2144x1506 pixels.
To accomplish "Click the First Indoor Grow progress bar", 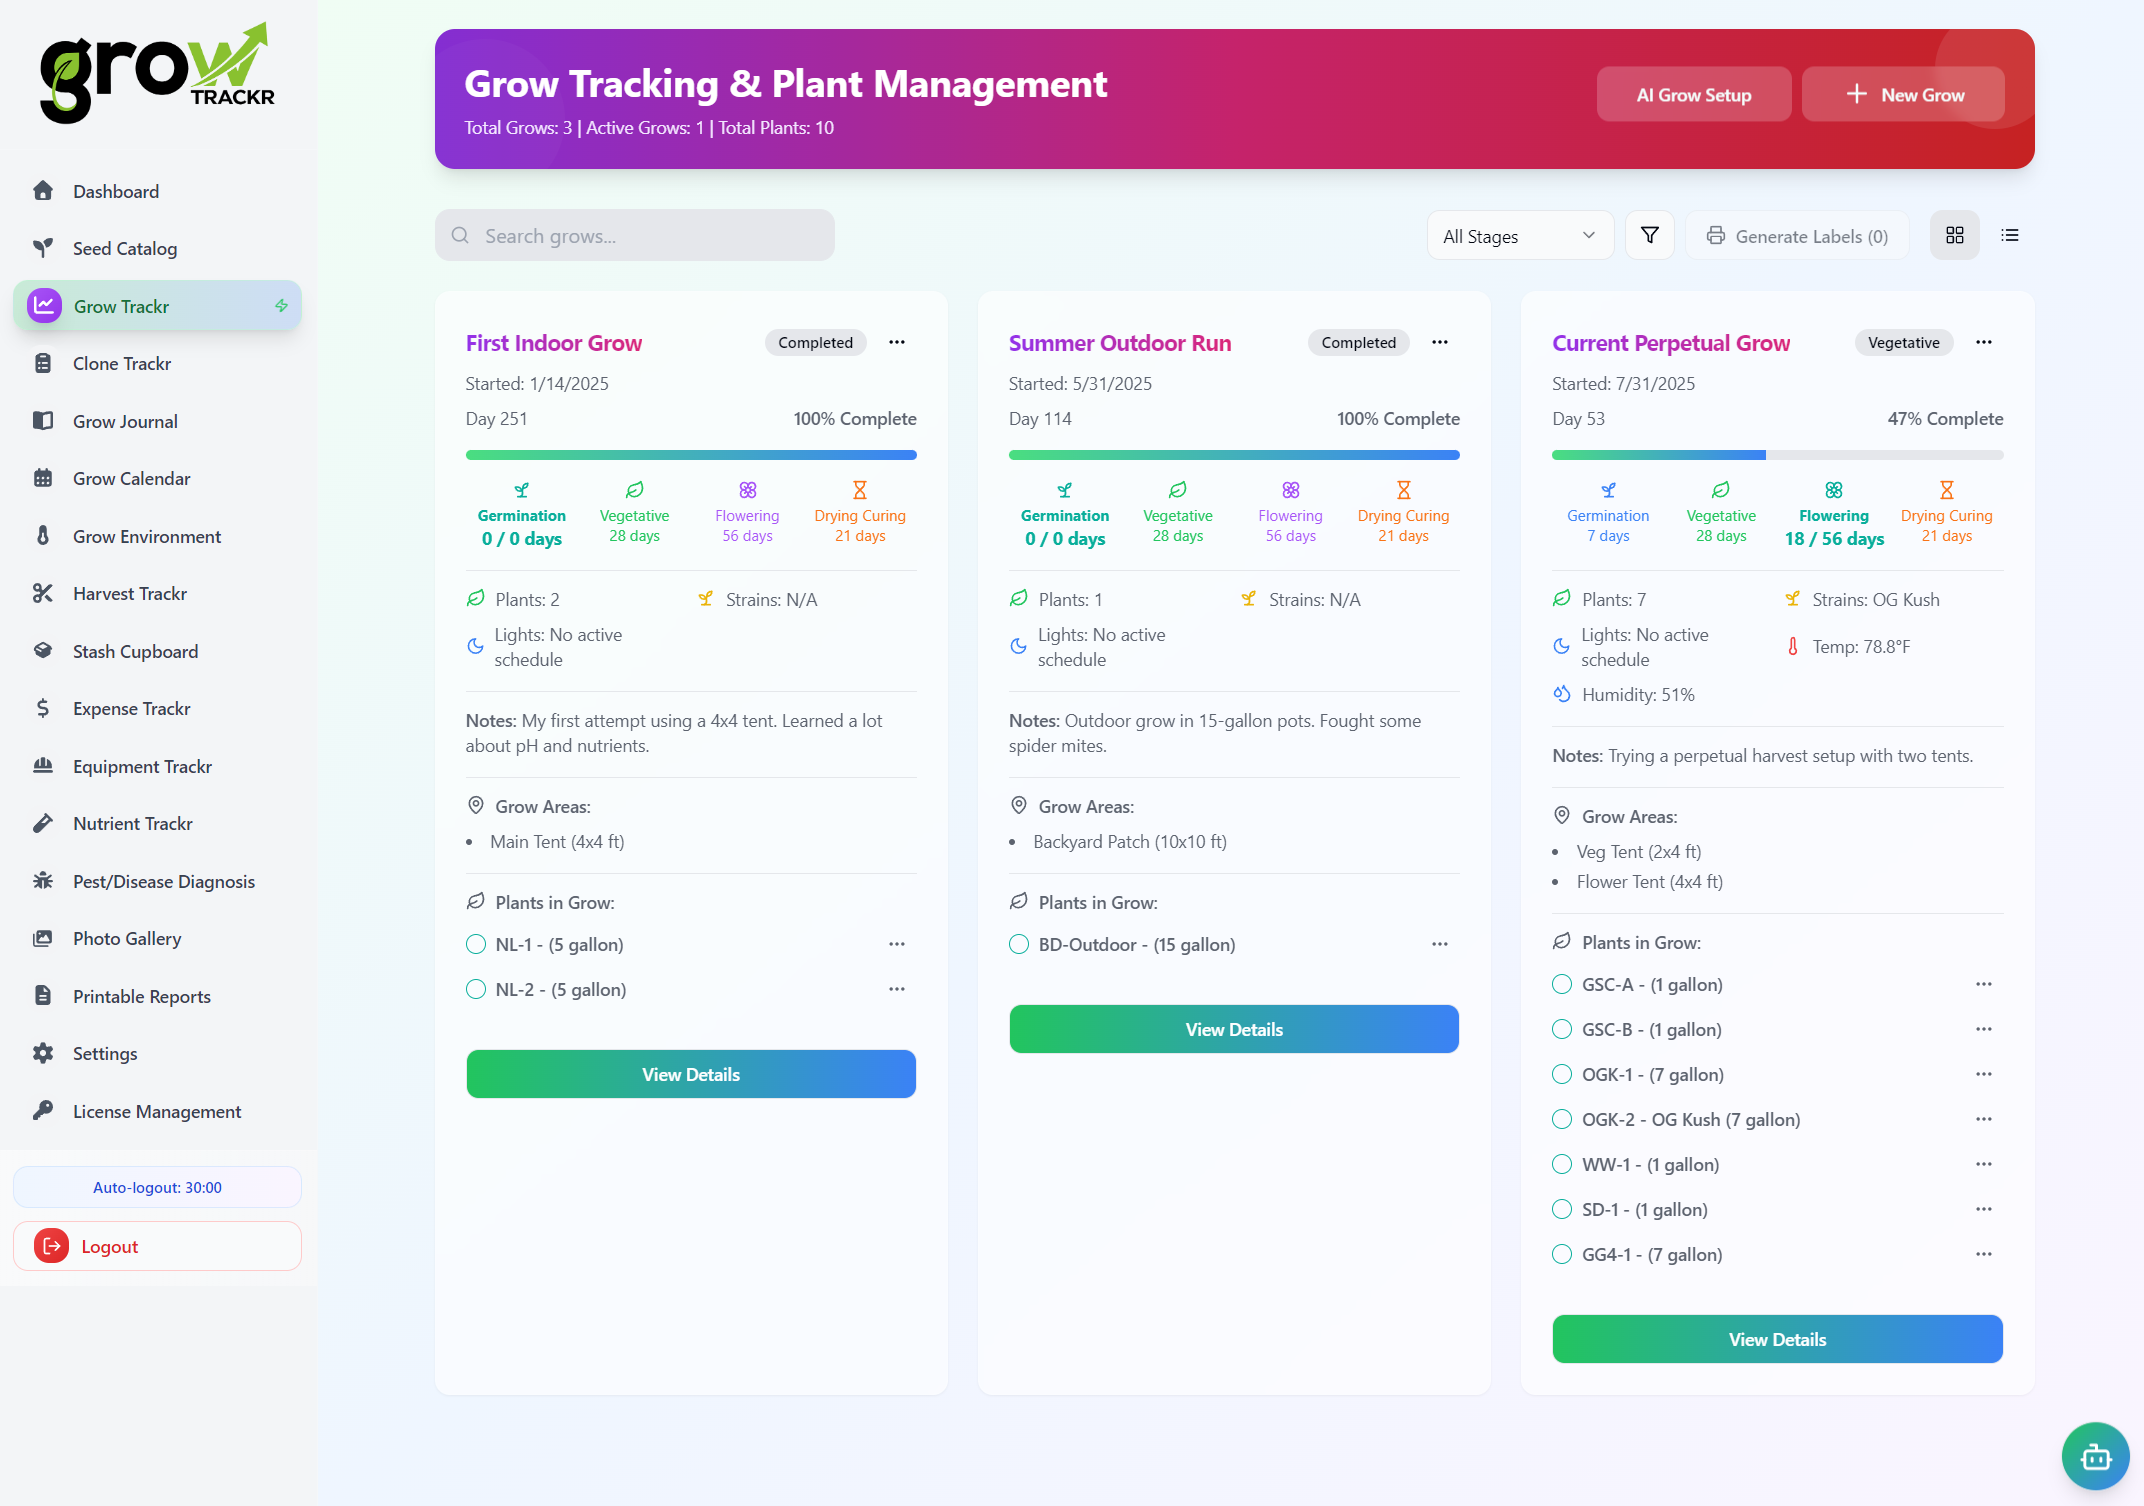I will pyautogui.click(x=691, y=455).
